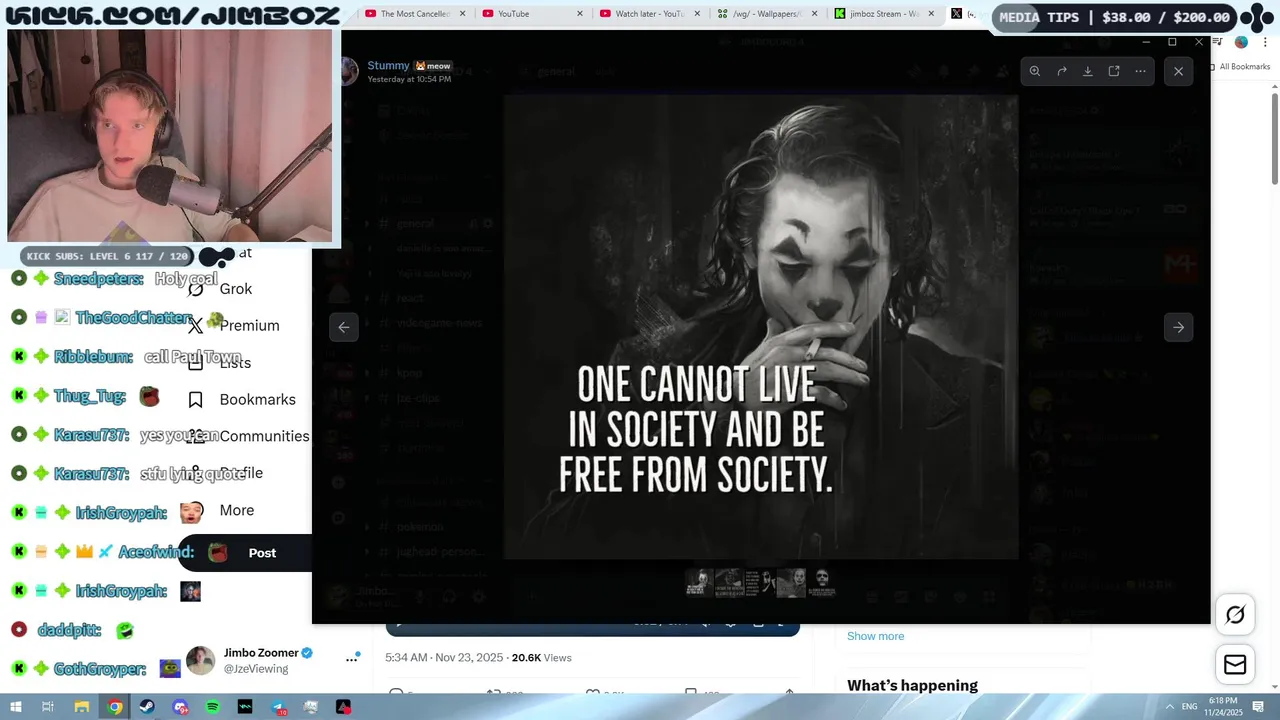Open All Bookmarks folder in Chrome
1280x720 pixels.
1241,67
